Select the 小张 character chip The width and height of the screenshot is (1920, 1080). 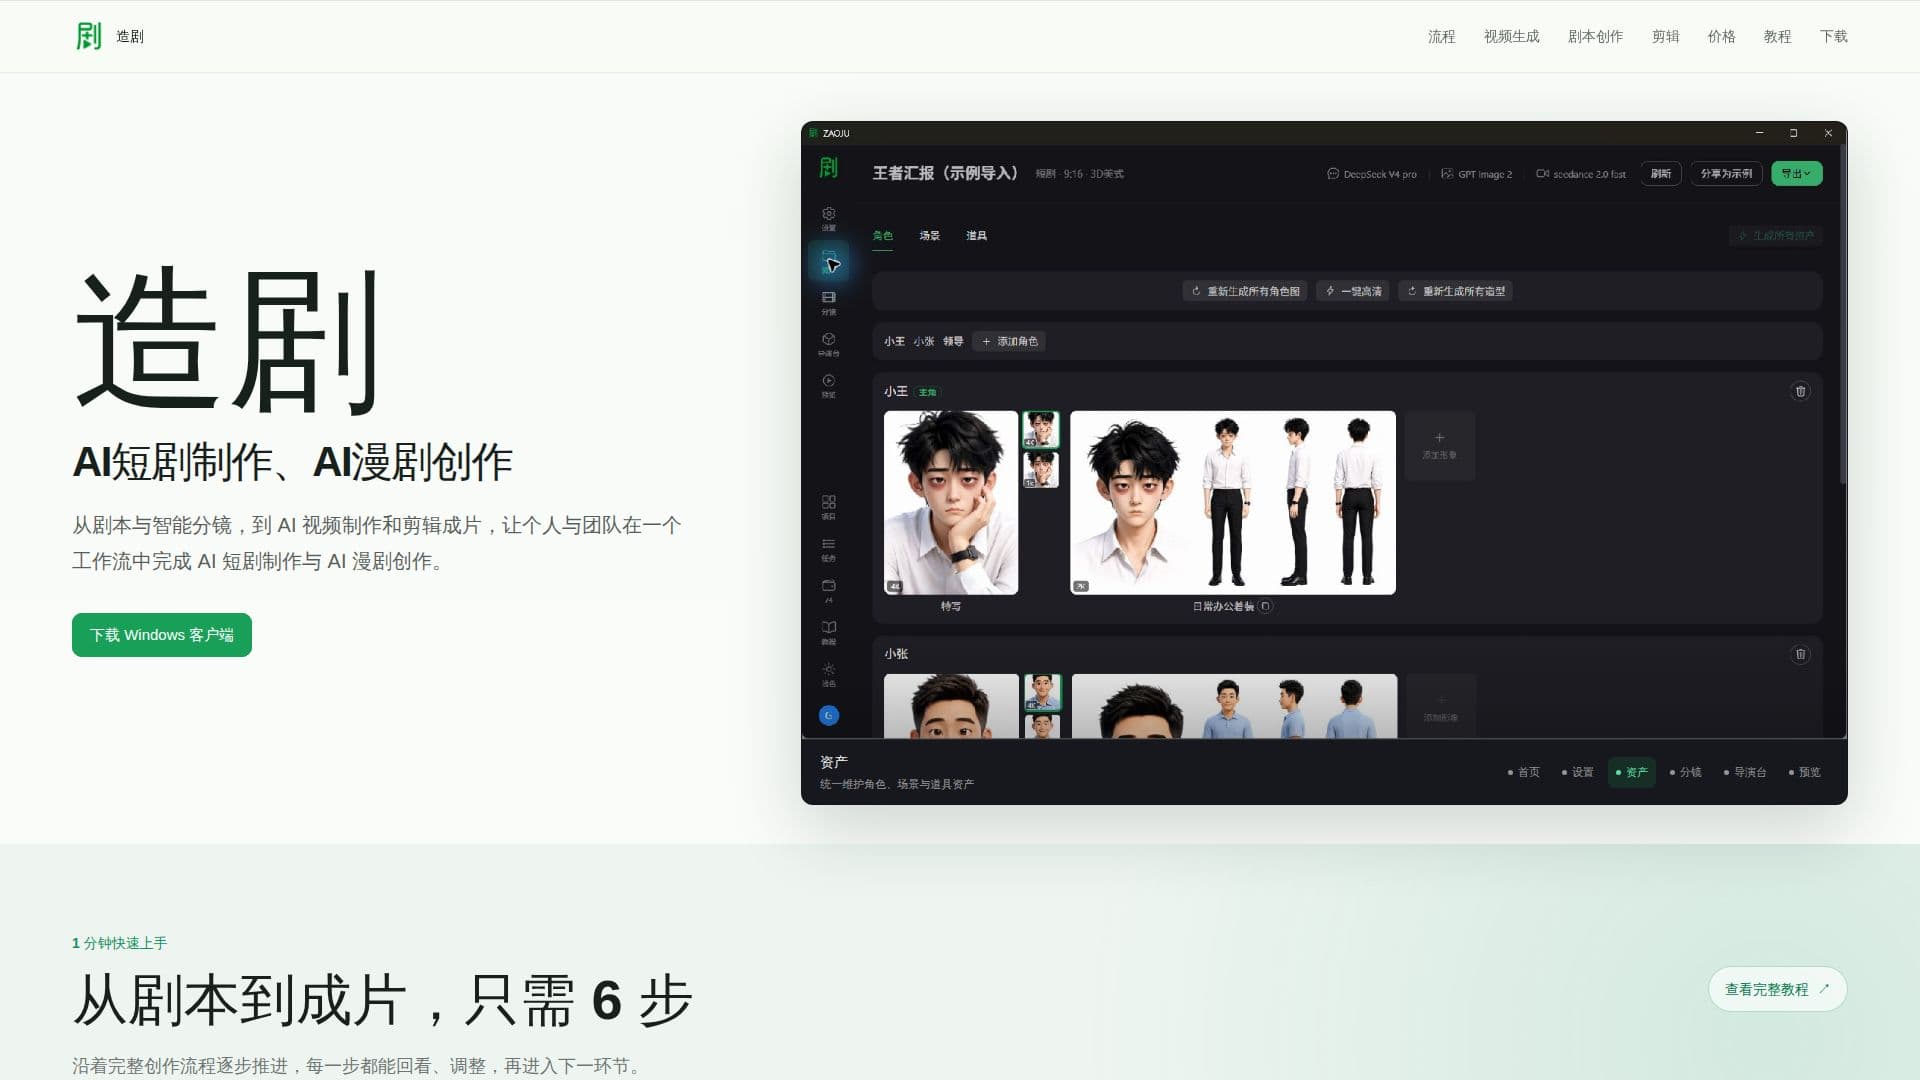coord(924,342)
